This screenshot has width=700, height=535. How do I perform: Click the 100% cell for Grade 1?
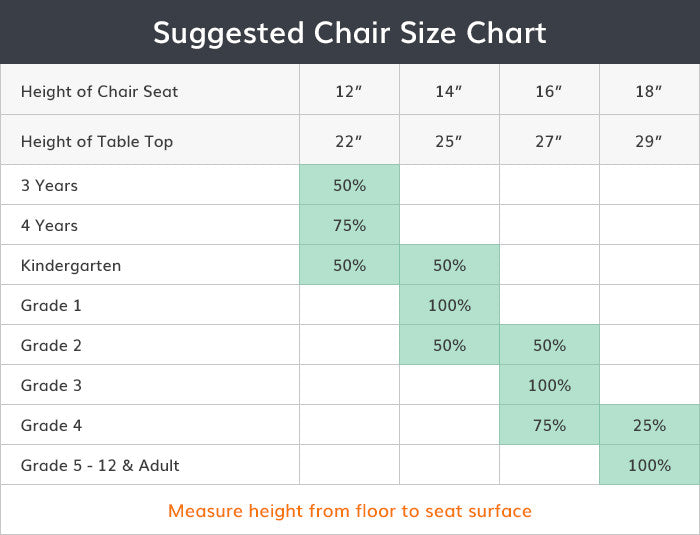pos(449,305)
